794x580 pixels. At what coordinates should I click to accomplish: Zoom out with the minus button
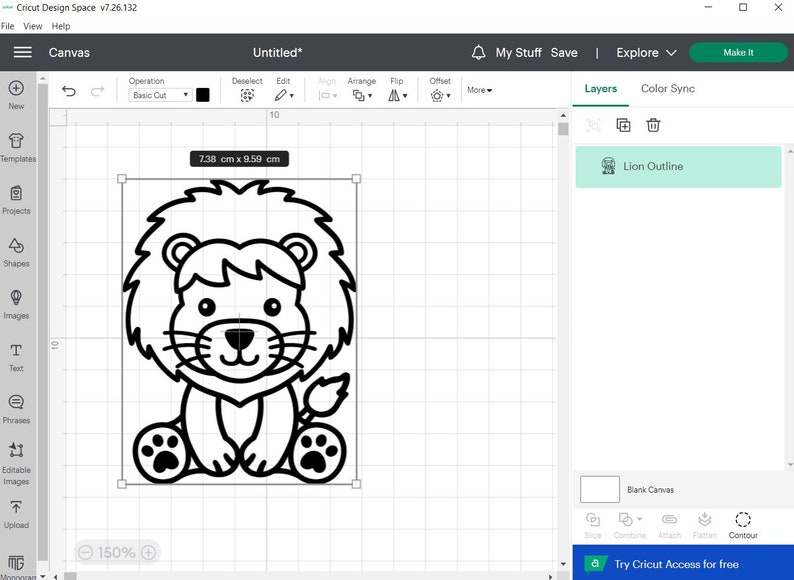coord(86,552)
